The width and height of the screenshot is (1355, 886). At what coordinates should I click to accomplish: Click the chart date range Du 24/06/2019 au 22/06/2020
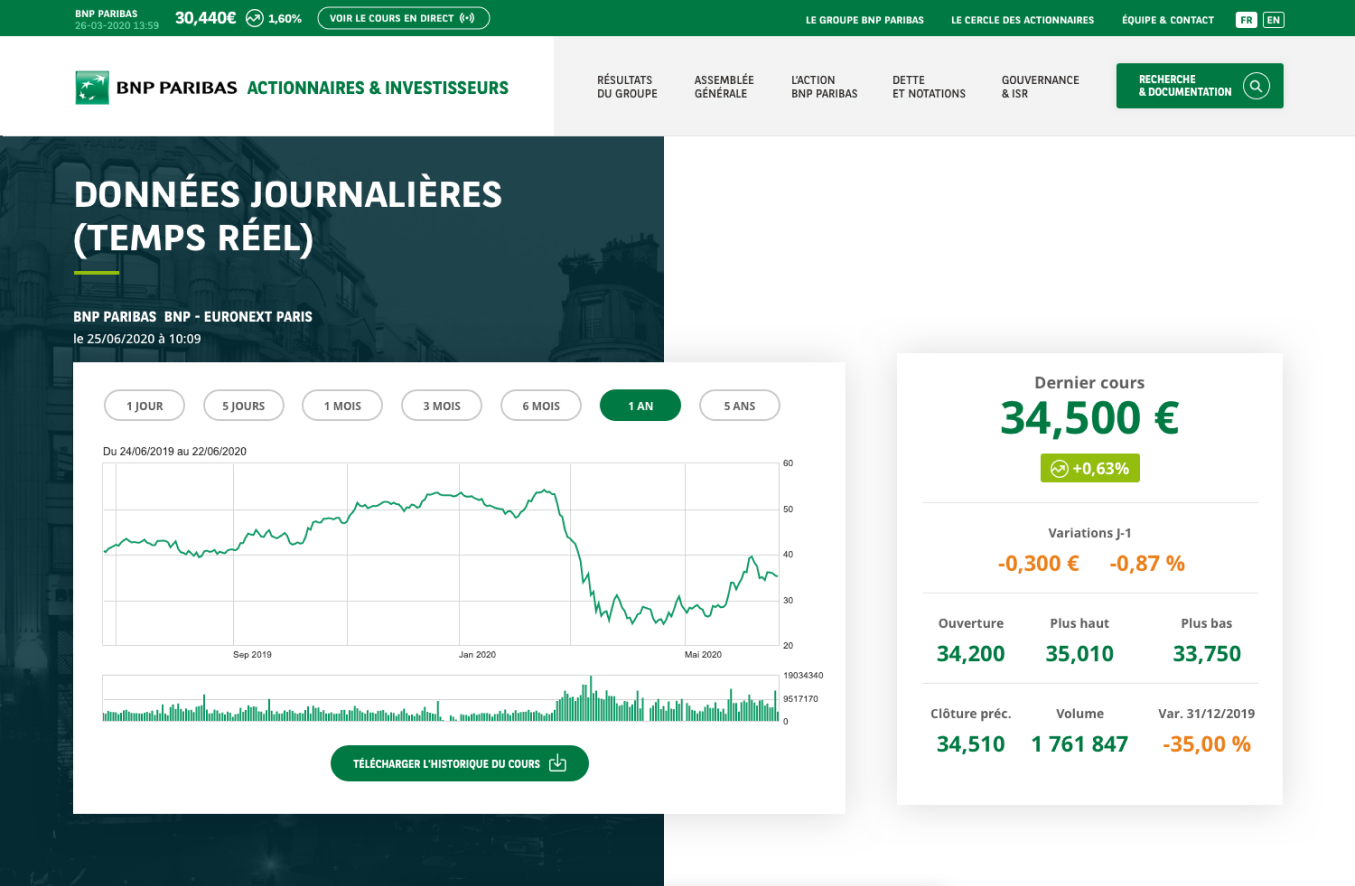(175, 451)
